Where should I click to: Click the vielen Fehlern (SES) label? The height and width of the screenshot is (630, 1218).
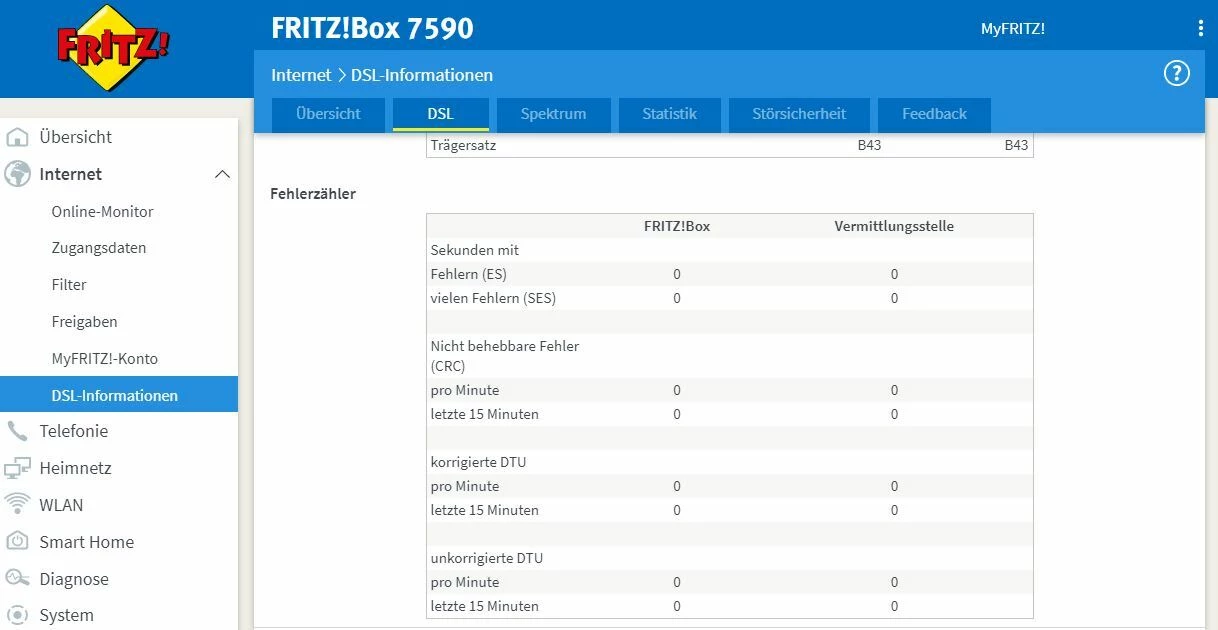click(493, 298)
